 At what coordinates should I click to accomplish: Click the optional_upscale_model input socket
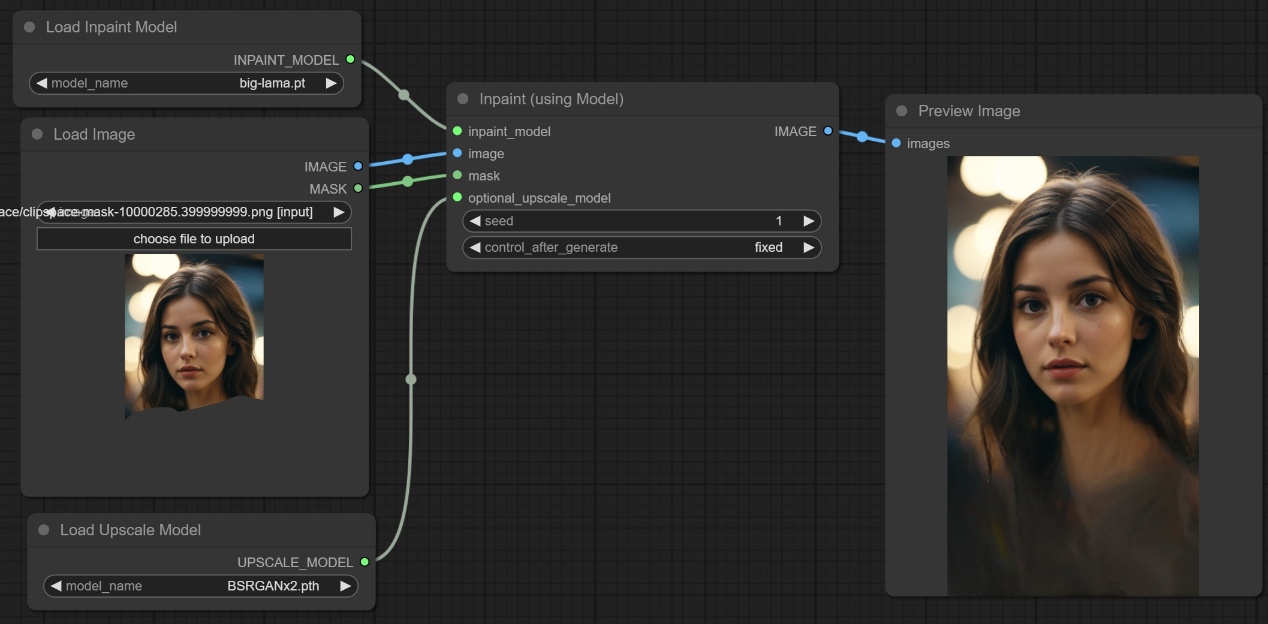point(457,198)
